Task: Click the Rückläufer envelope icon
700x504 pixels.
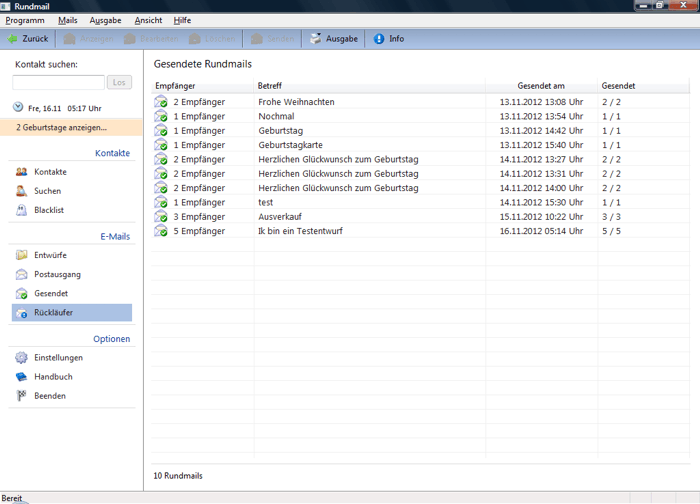Action: pyautogui.click(x=21, y=313)
